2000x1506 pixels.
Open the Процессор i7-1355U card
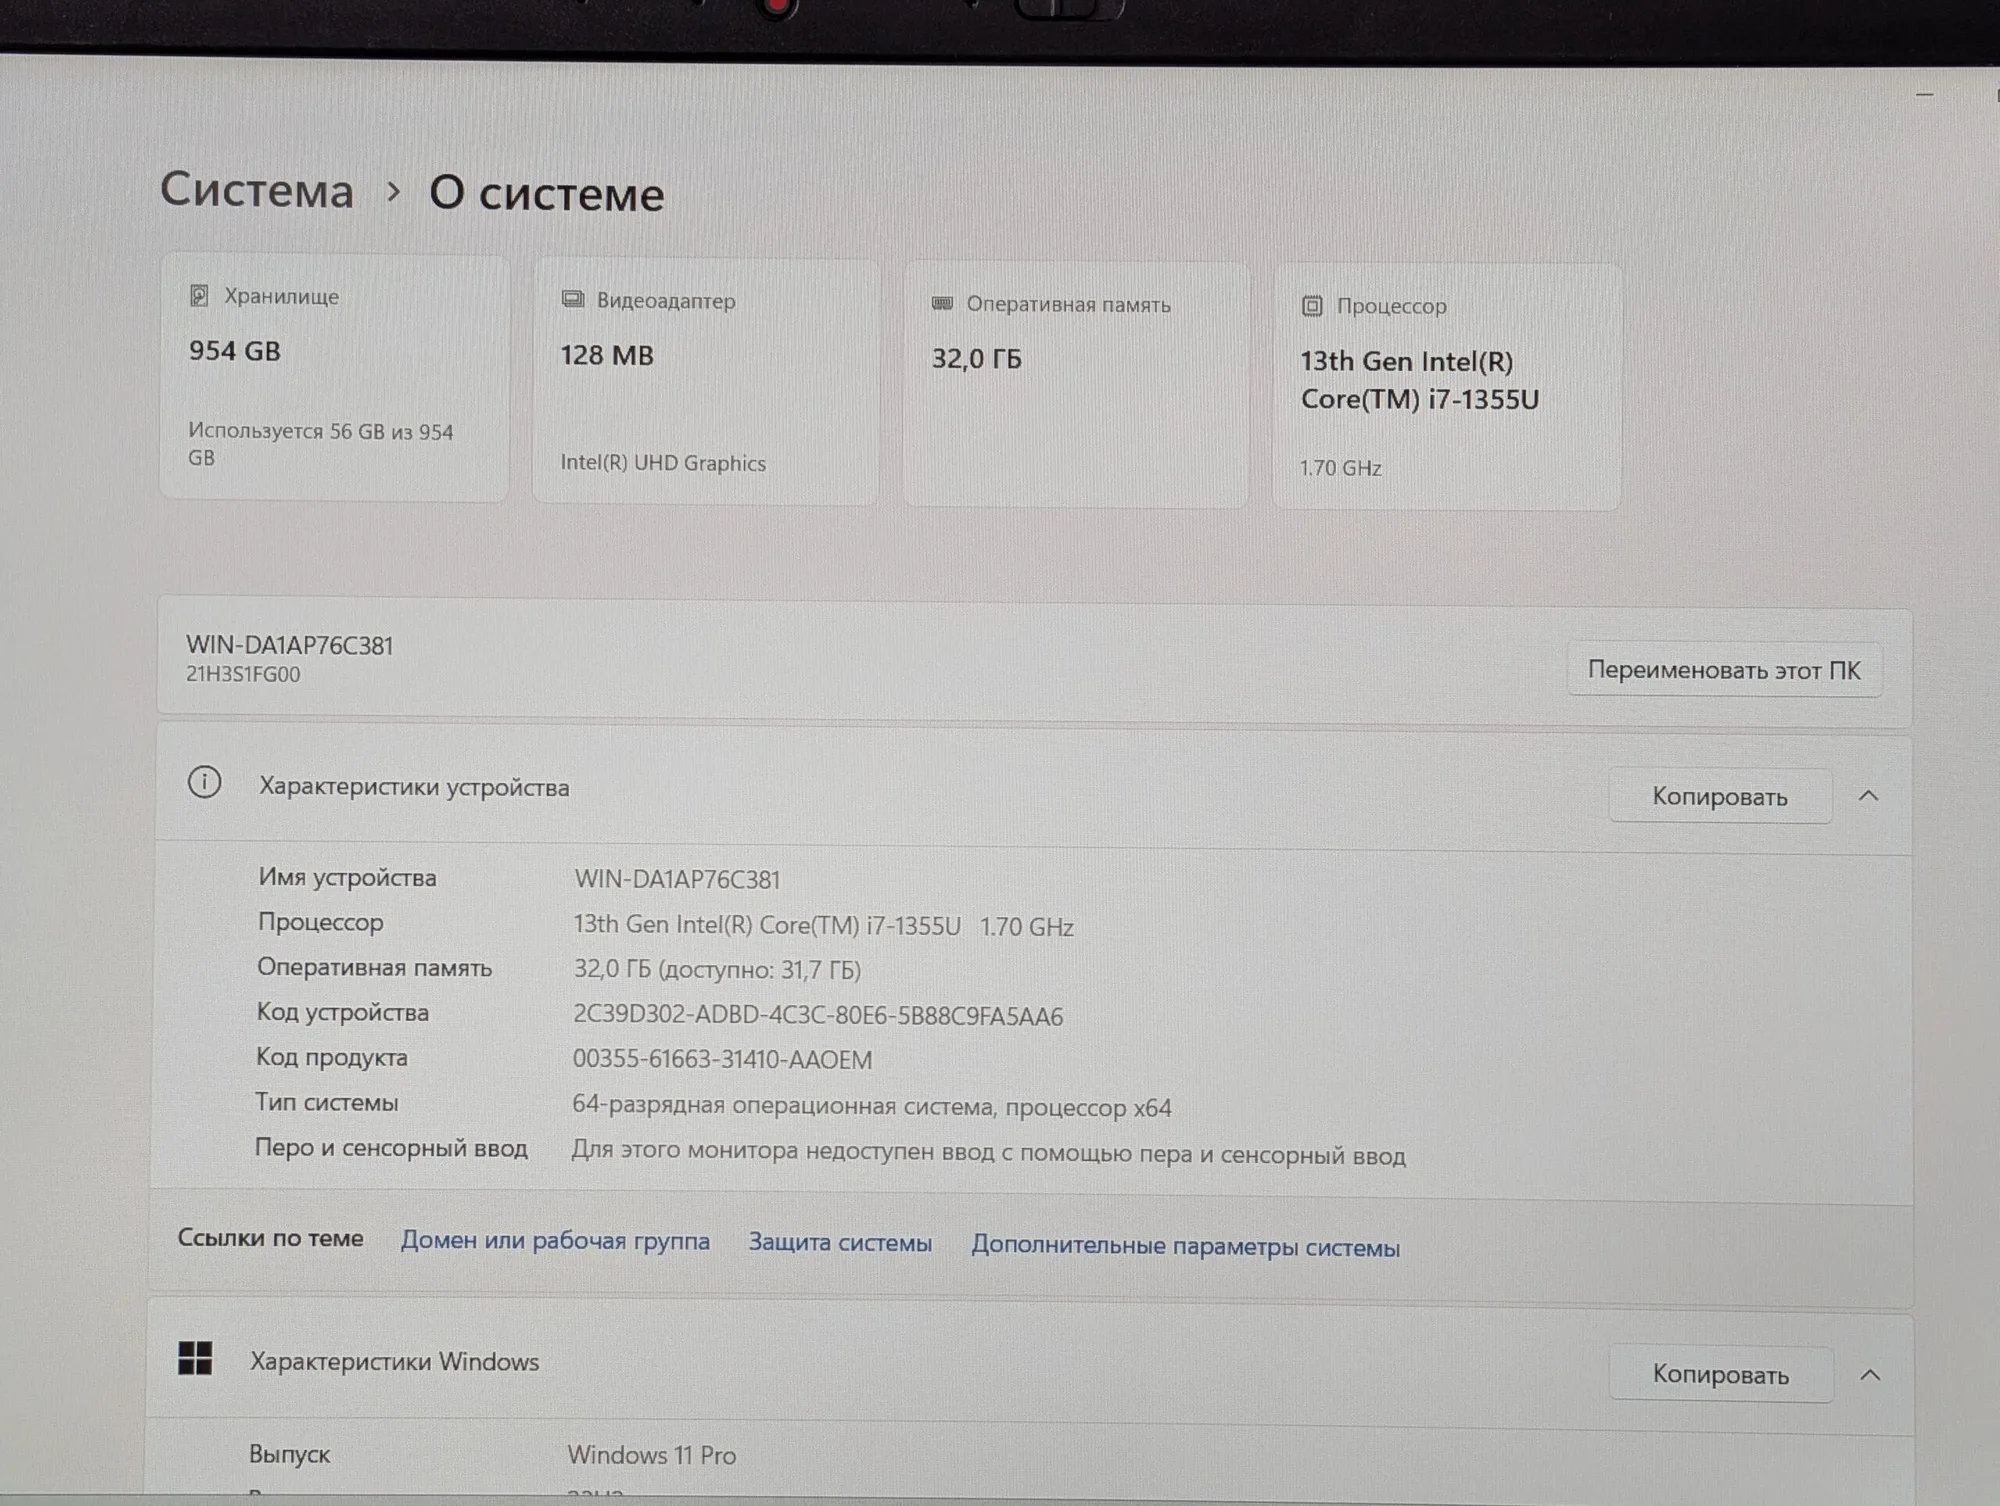point(1447,387)
